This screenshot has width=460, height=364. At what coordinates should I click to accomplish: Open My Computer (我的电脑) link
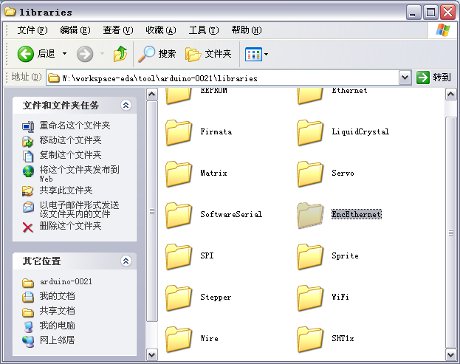tap(57, 325)
